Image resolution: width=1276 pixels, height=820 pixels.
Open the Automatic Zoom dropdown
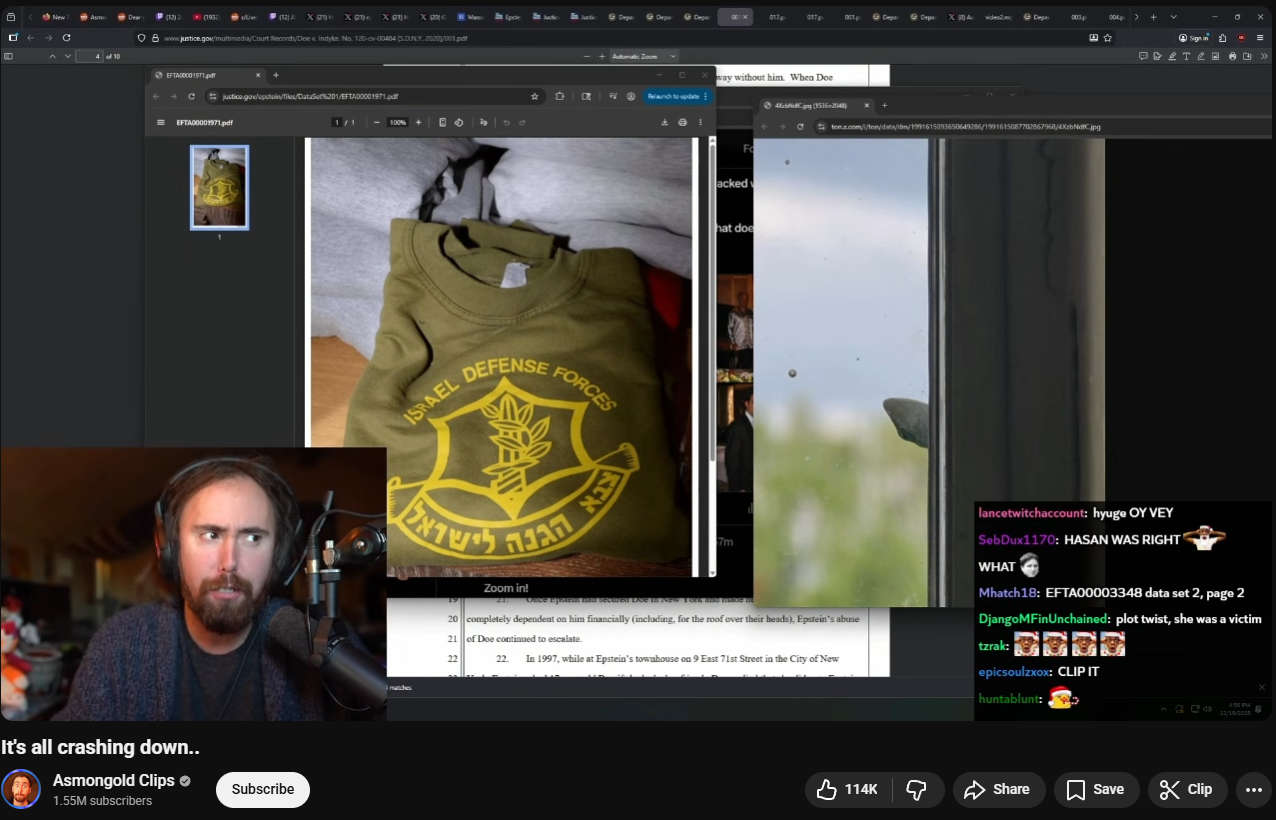(644, 56)
